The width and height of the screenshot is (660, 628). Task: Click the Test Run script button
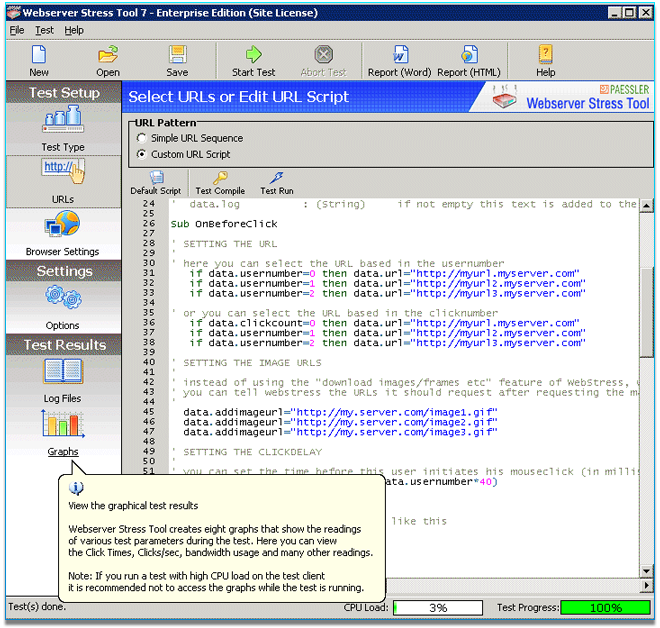pyautogui.click(x=277, y=183)
